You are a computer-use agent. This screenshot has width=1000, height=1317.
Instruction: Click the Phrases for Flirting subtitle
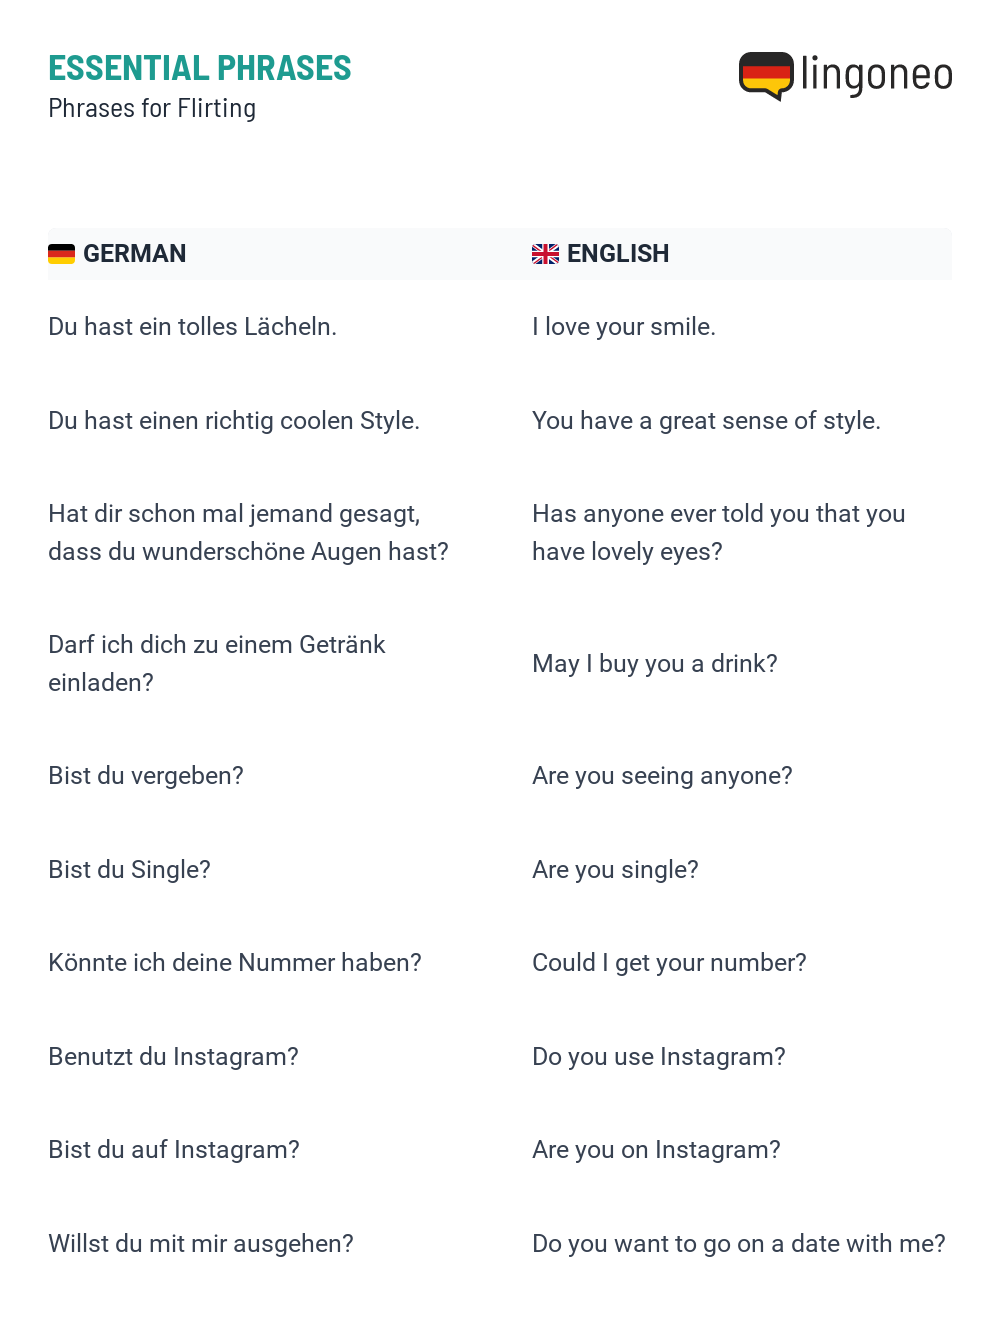pyautogui.click(x=152, y=108)
